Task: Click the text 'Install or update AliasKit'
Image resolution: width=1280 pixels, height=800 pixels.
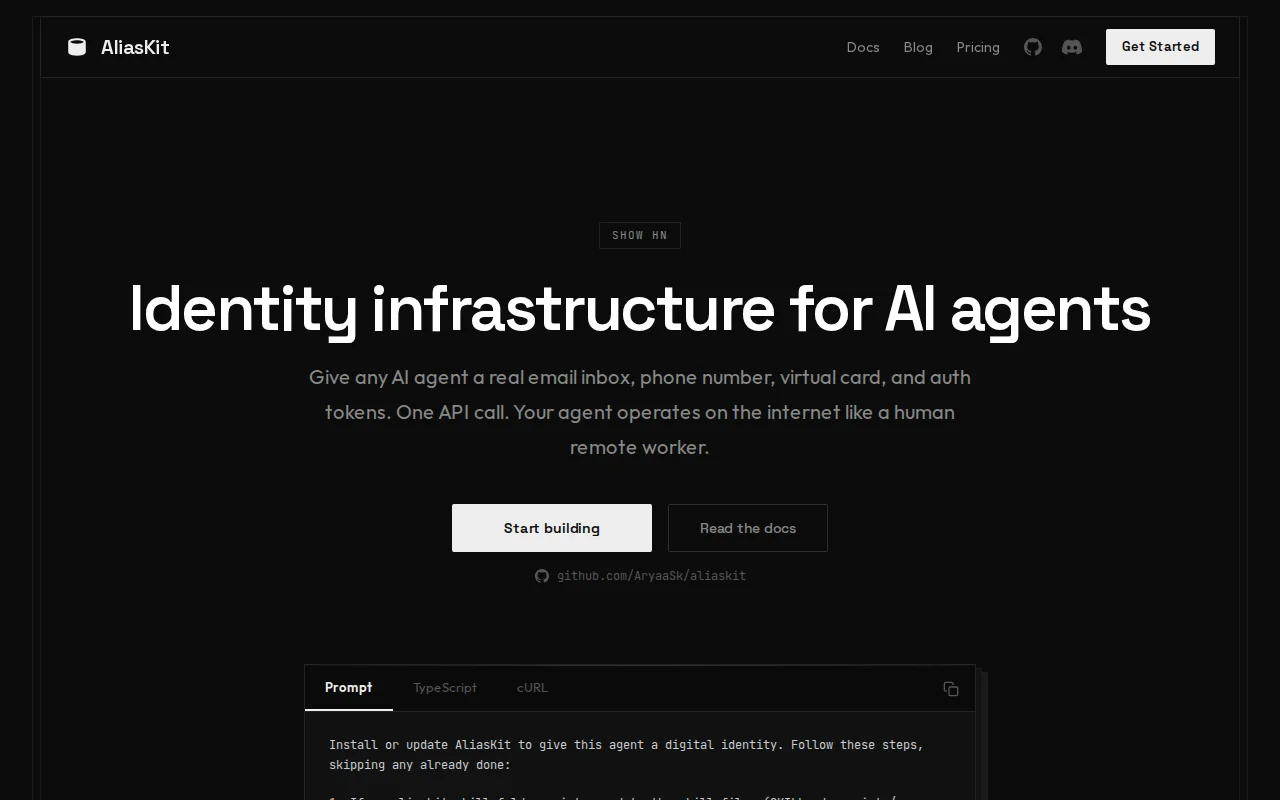Action: (x=420, y=745)
